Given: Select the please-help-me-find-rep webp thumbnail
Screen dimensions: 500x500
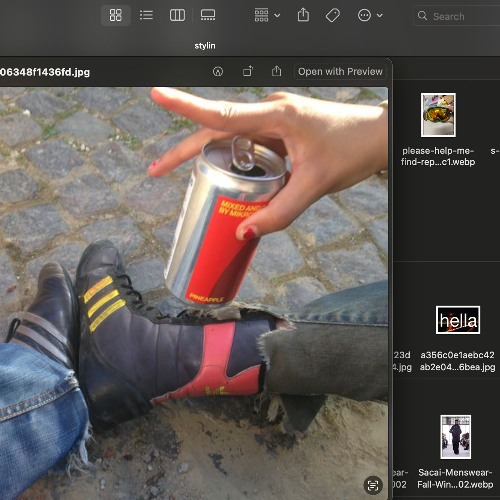Looking at the screenshot, I should point(438,115).
